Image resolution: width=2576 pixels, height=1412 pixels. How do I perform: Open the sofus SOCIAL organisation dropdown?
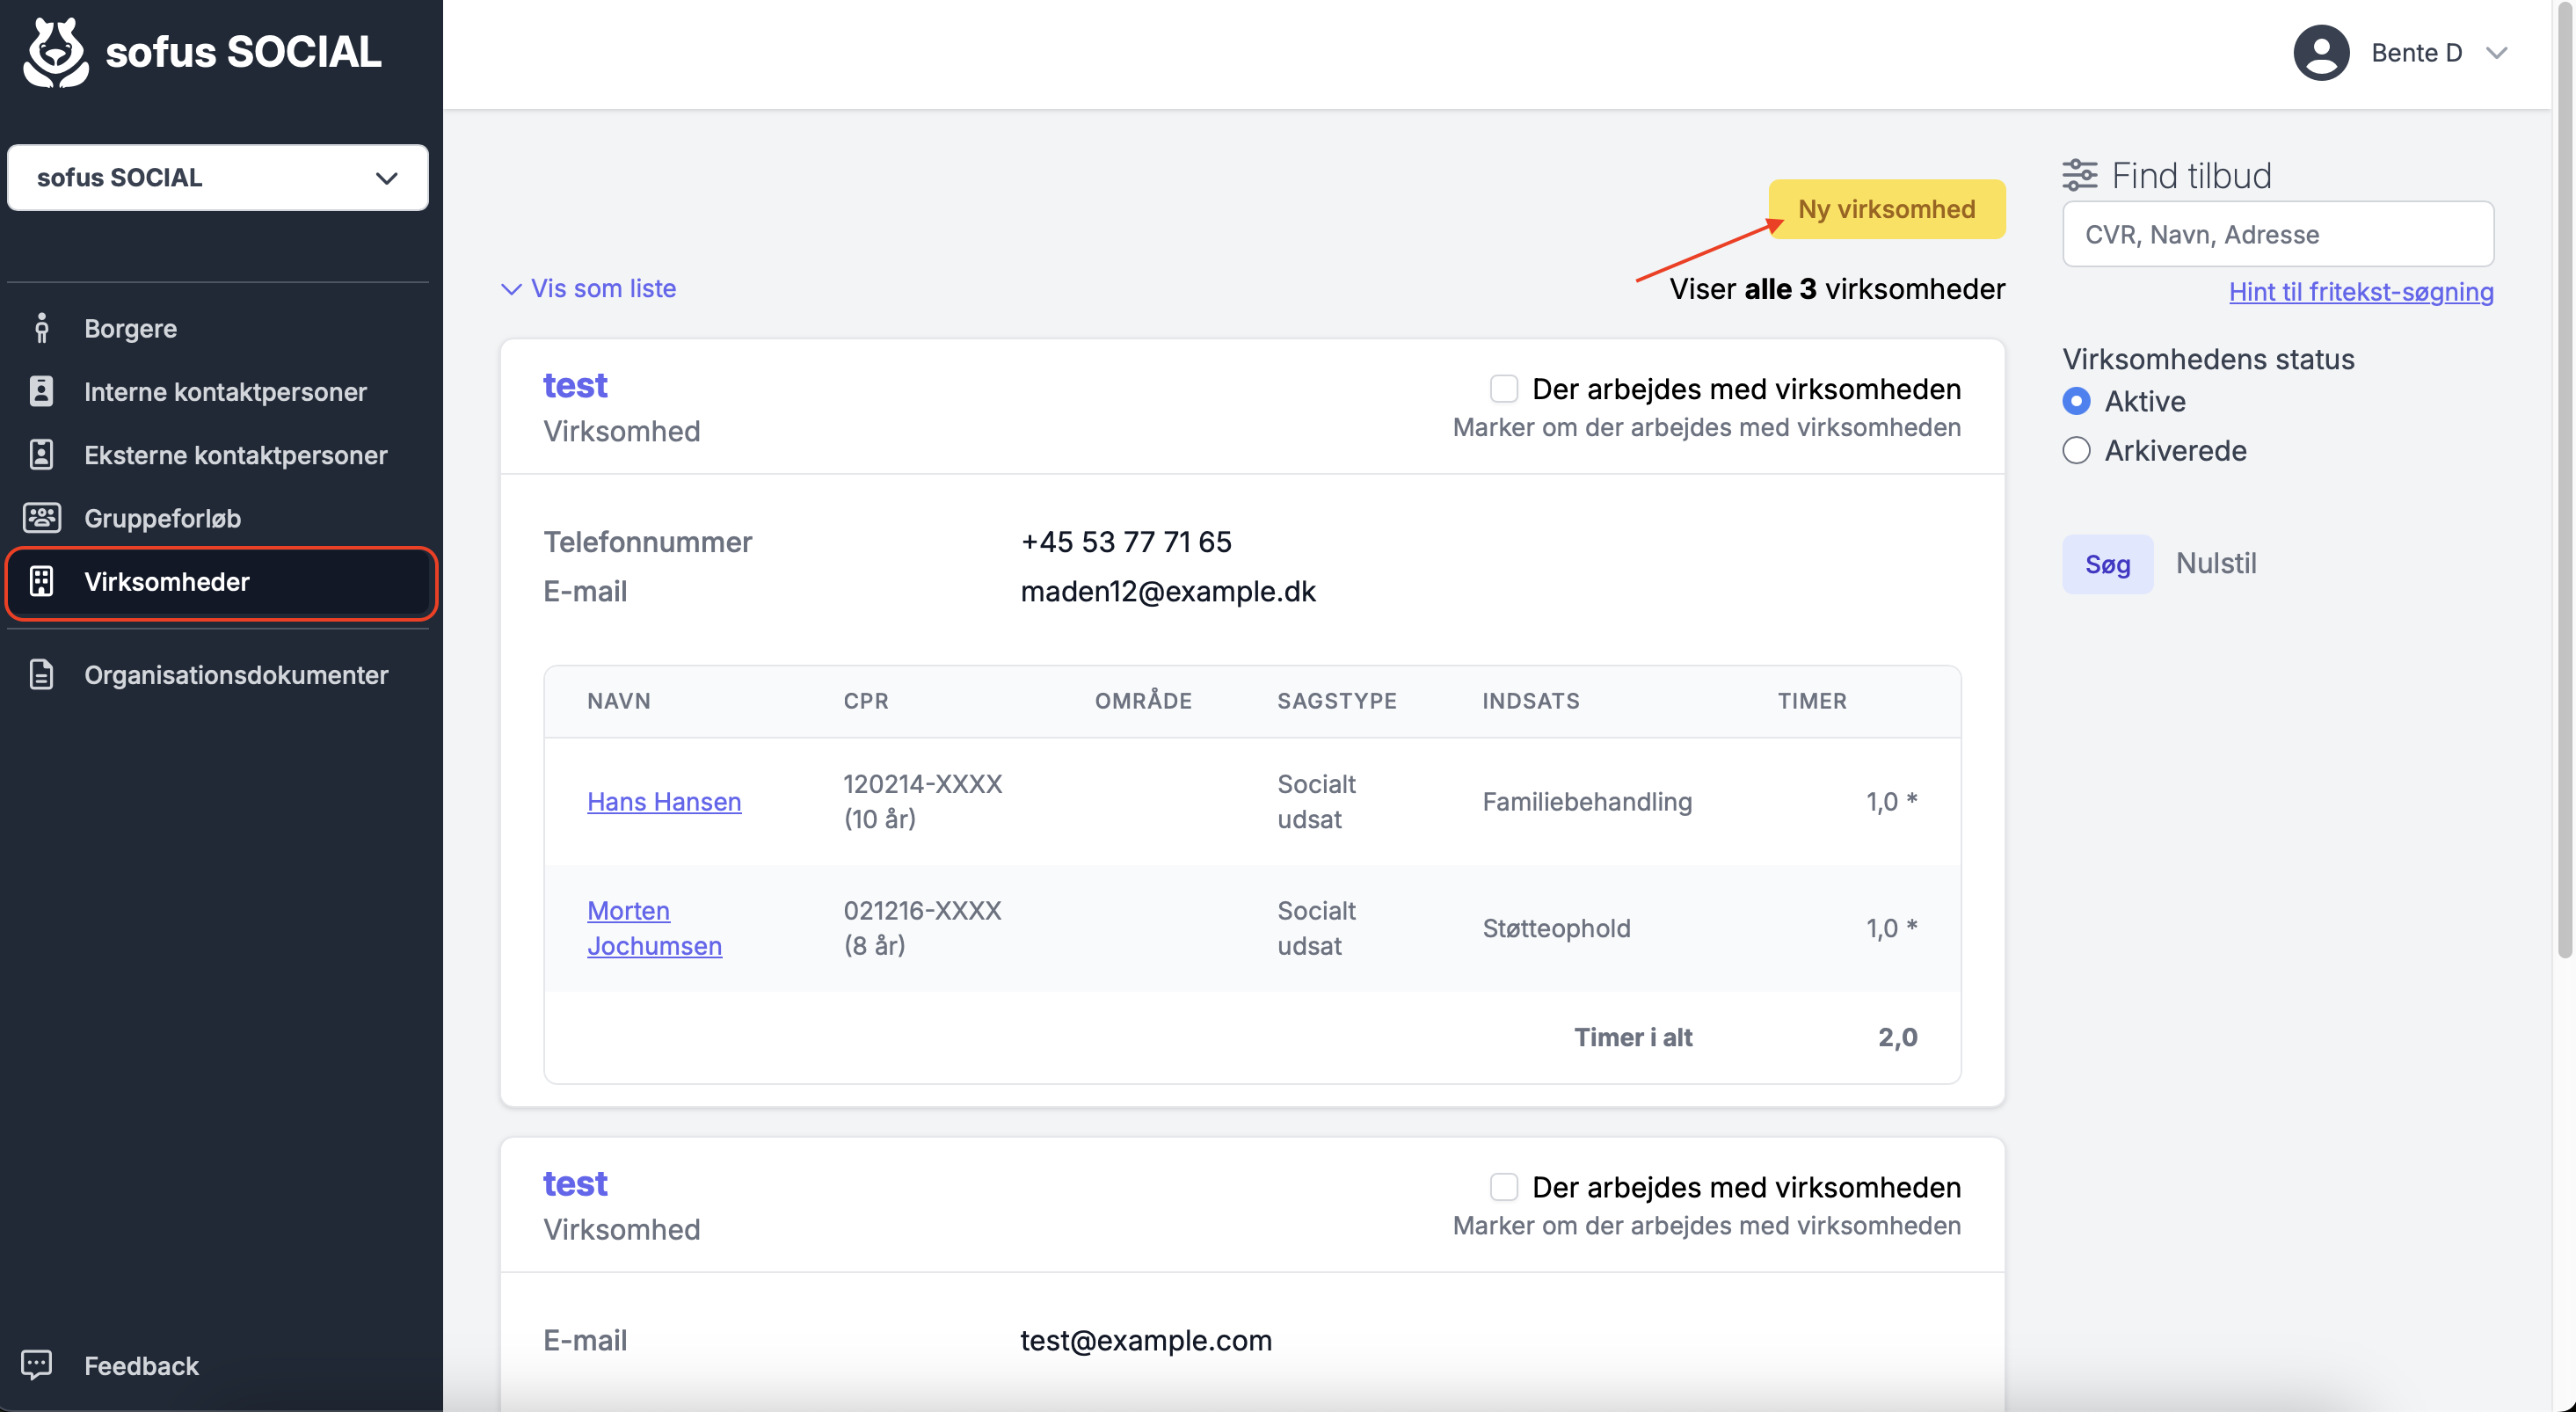(218, 177)
